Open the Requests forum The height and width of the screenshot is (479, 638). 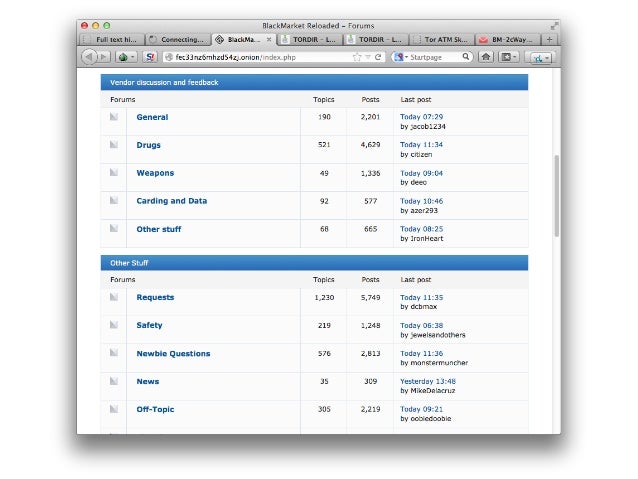155,297
